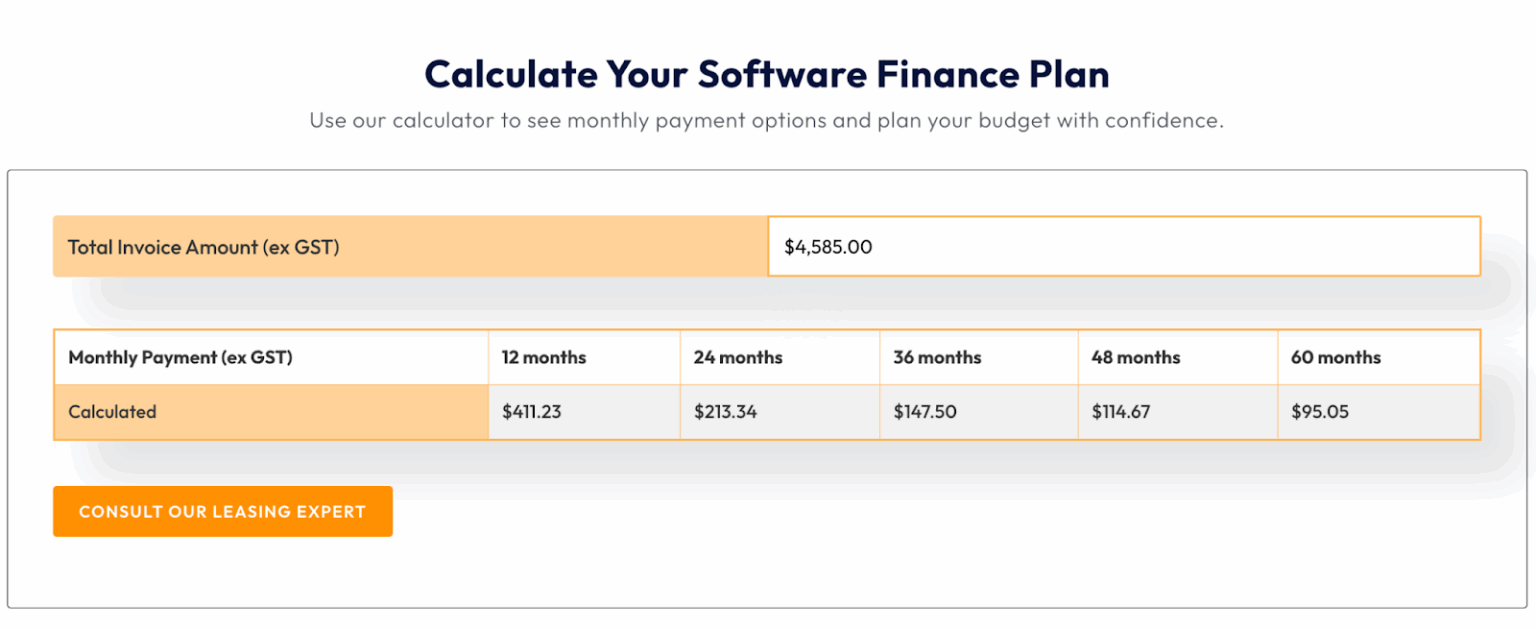1536x630 pixels.
Task: Click the $114.67 monthly payment cell
Action: tap(1178, 412)
